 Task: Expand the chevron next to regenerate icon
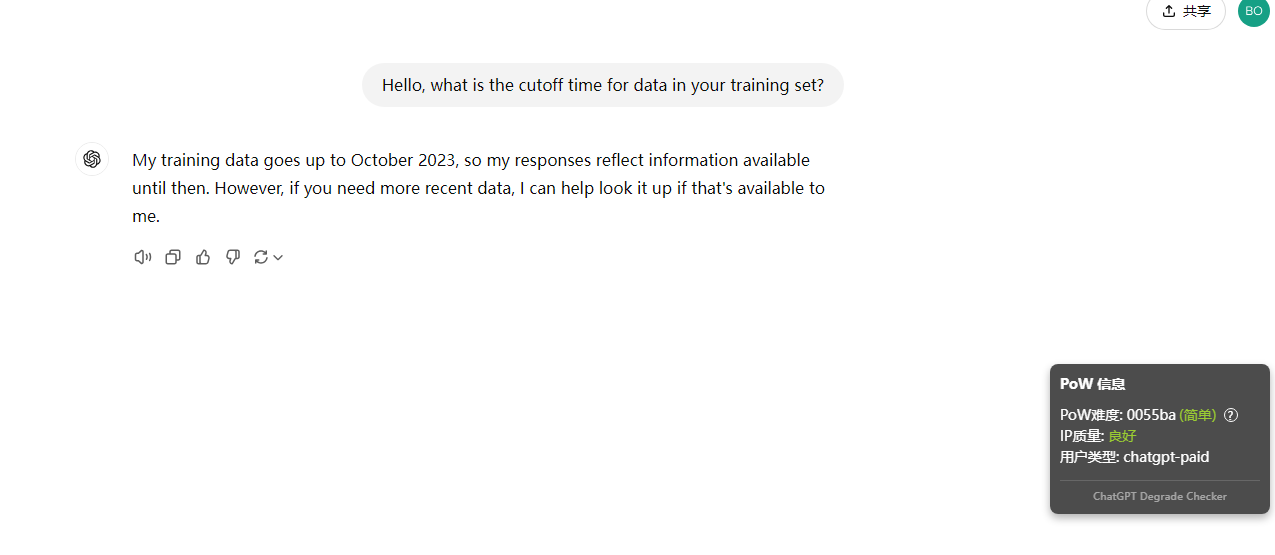click(278, 257)
